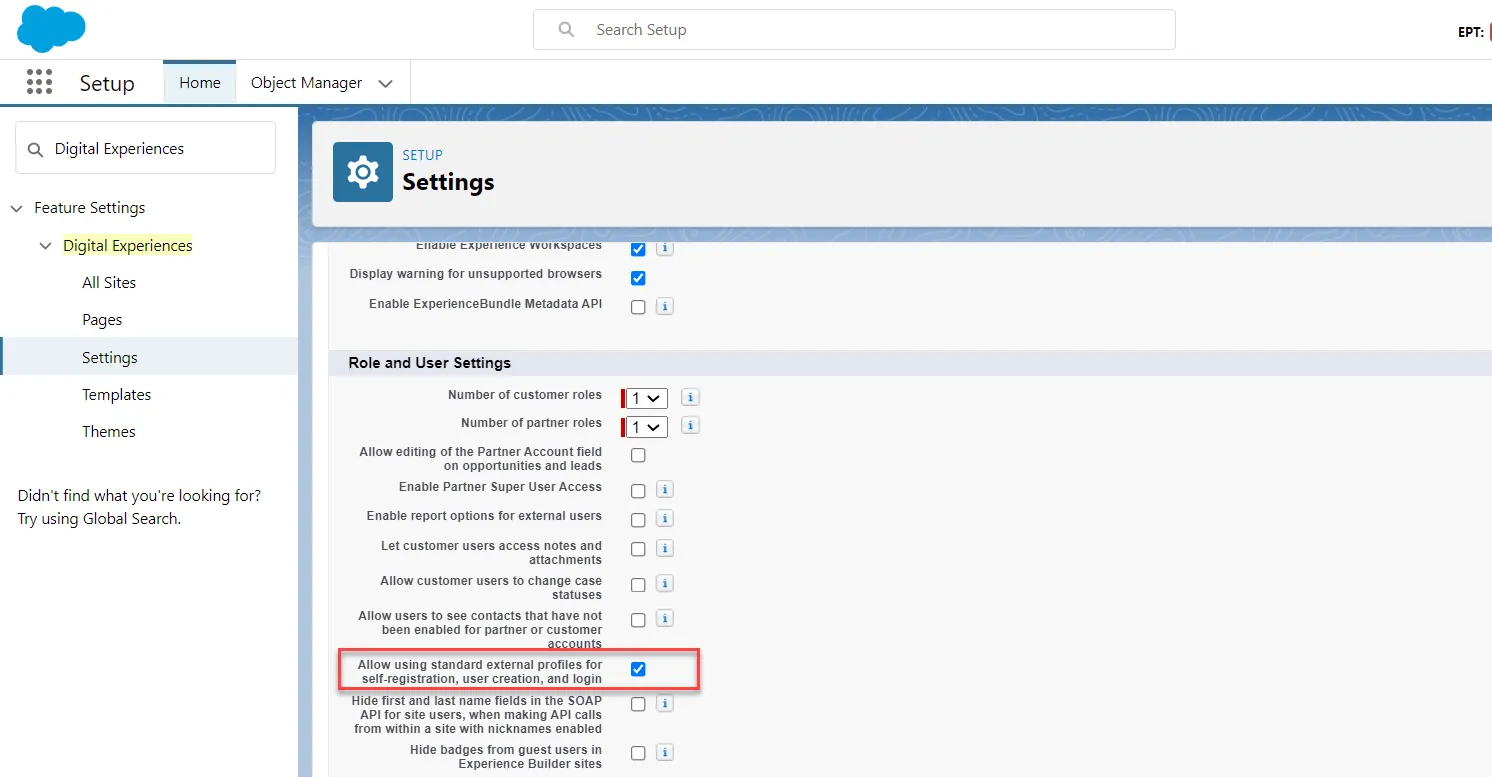This screenshot has width=1492, height=777.
Task: Click info icon beside Number of partner roles
Action: 690,426
